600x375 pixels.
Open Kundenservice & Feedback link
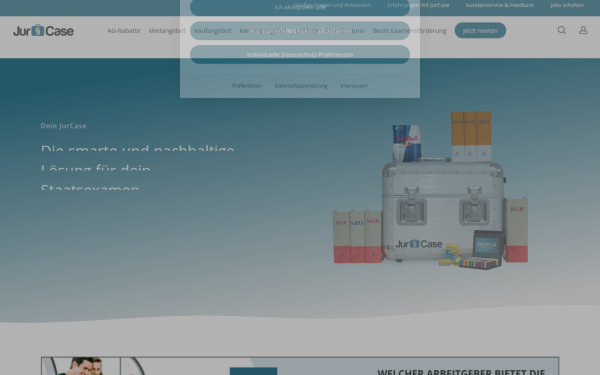point(499,5)
